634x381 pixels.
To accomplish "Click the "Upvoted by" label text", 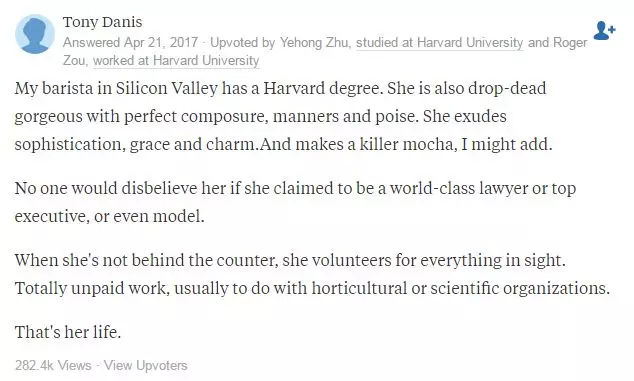I will [x=243, y=42].
